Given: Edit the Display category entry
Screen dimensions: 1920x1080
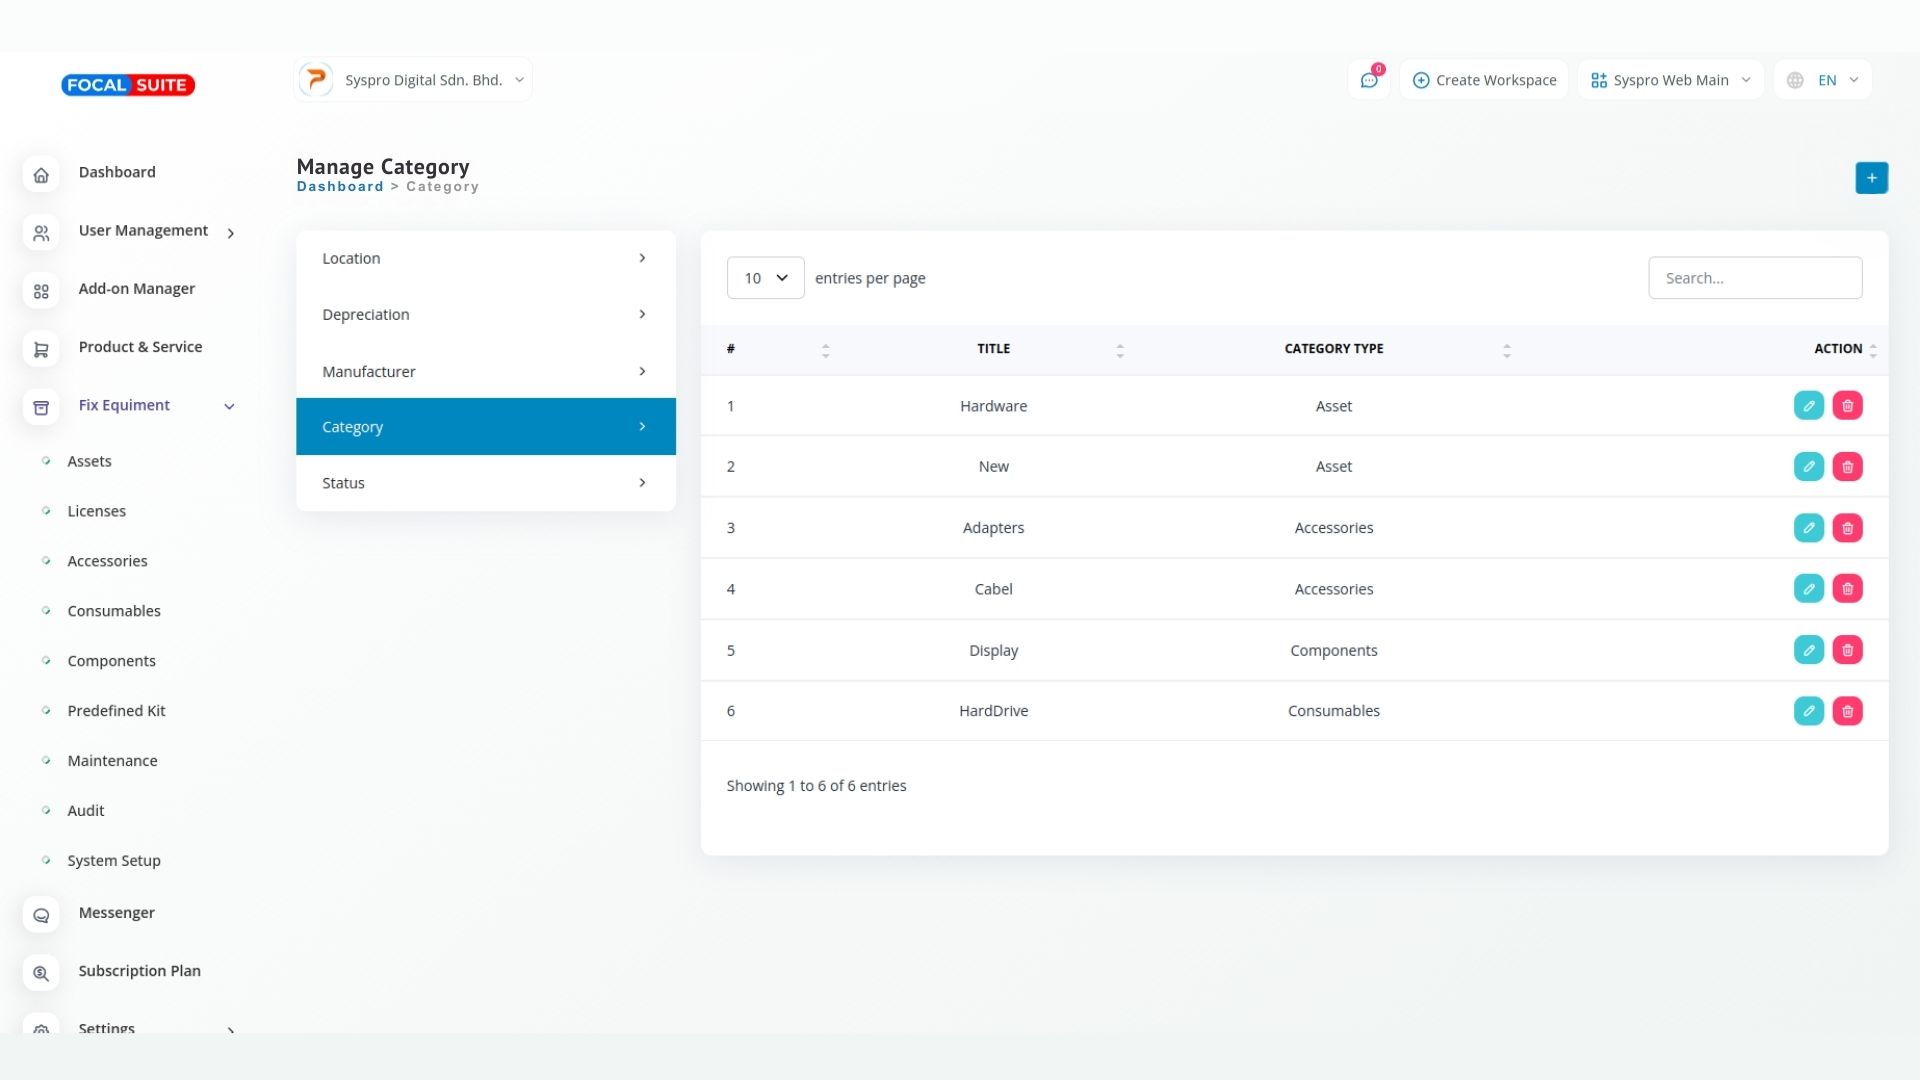Looking at the screenshot, I should (1808, 650).
